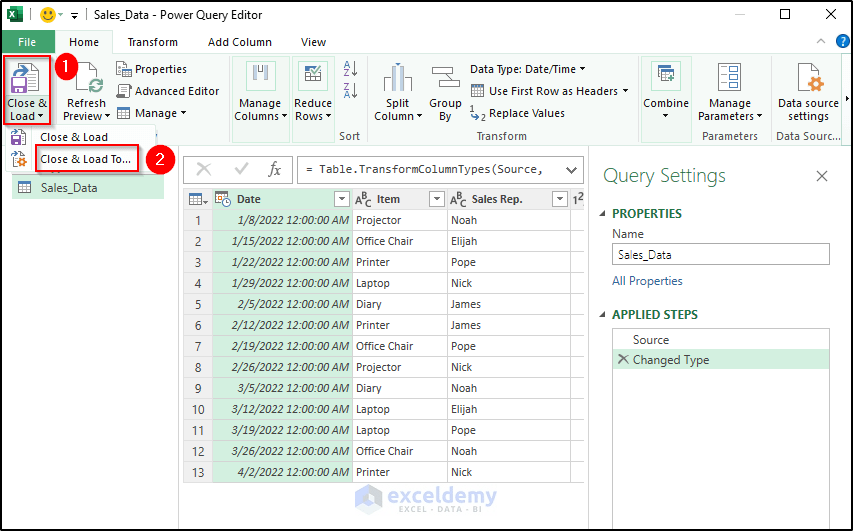Collapse the ribbon with the caret
The image size is (853, 531).
point(821,41)
